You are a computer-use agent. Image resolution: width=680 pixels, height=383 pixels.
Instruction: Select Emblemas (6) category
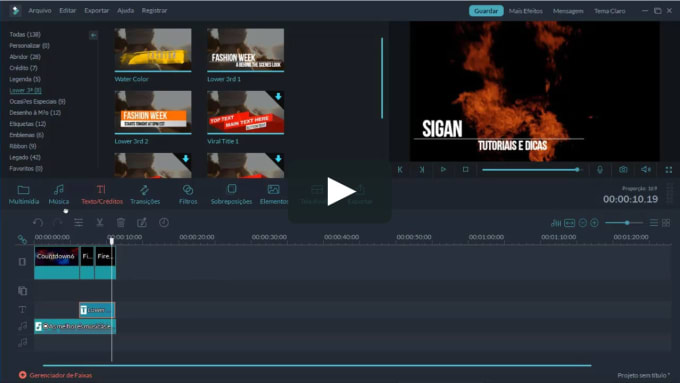26,135
